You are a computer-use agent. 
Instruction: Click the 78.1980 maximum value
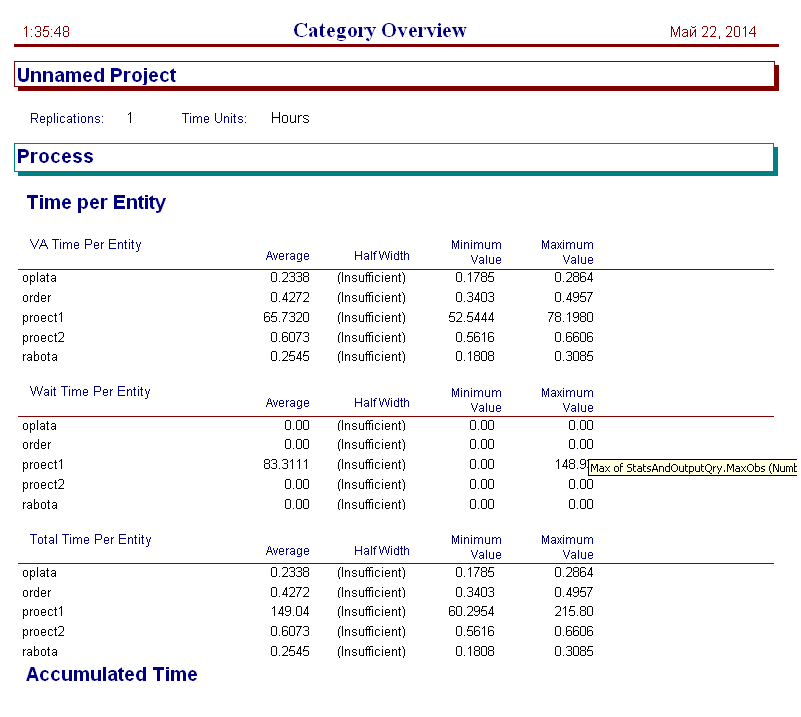[x=570, y=318]
